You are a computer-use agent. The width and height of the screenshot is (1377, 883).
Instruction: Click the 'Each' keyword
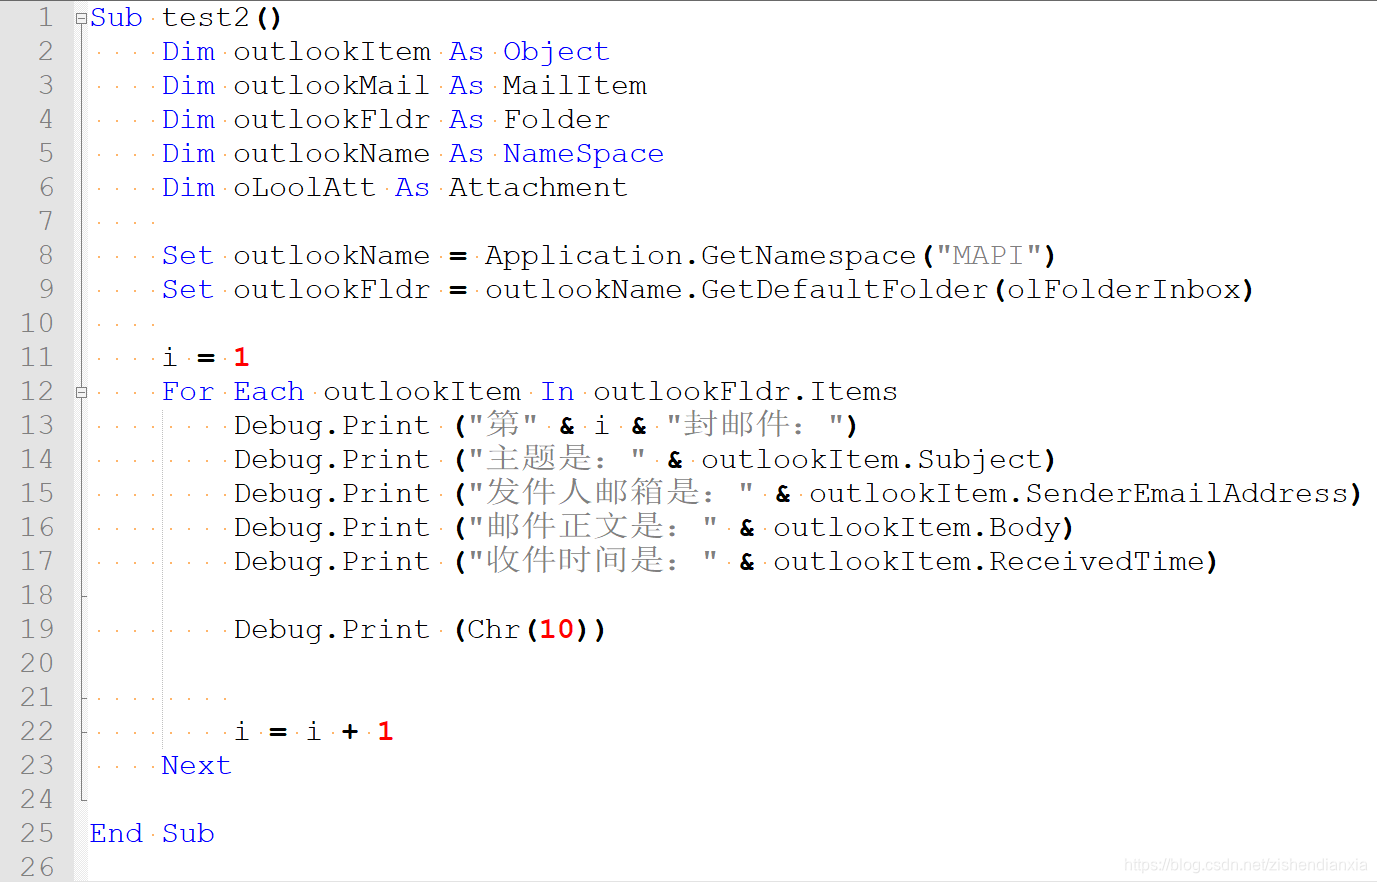pos(269,392)
